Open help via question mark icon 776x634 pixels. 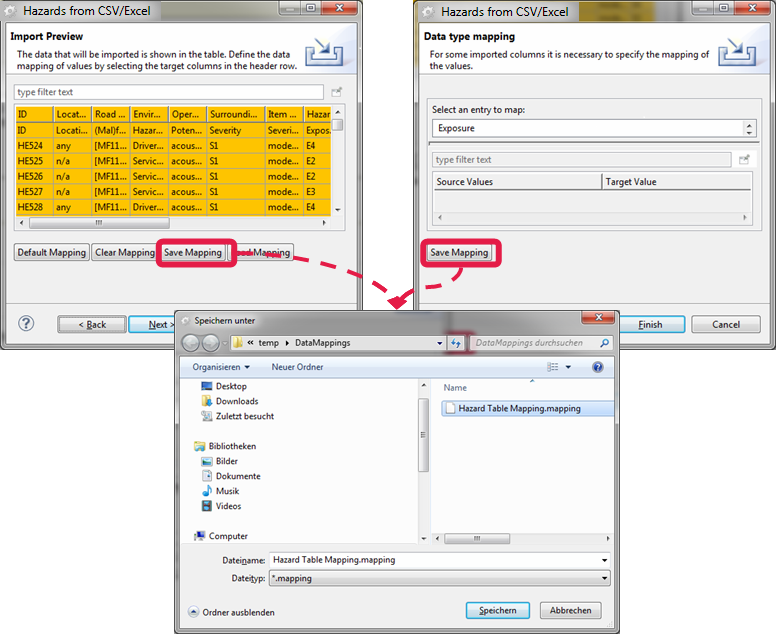click(26, 324)
